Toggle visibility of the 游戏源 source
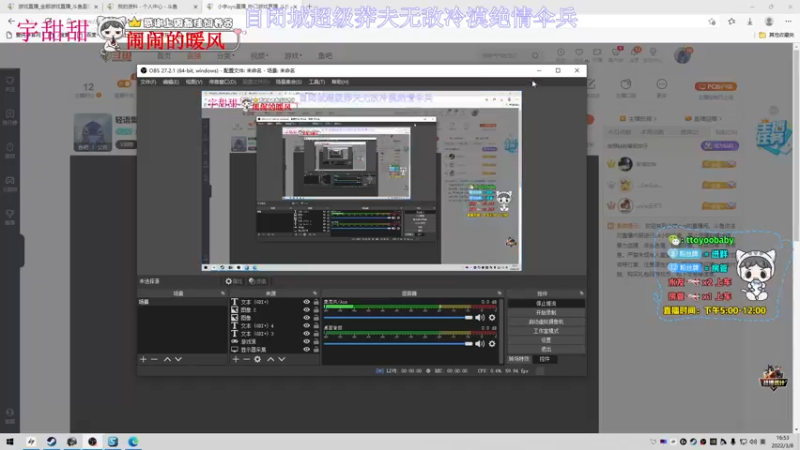The image size is (800, 450). [306, 341]
